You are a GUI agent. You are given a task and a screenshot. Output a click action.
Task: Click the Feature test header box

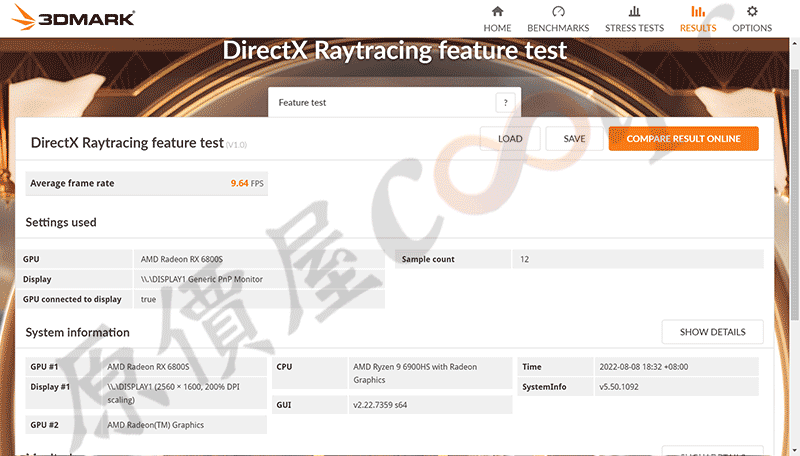click(x=394, y=103)
